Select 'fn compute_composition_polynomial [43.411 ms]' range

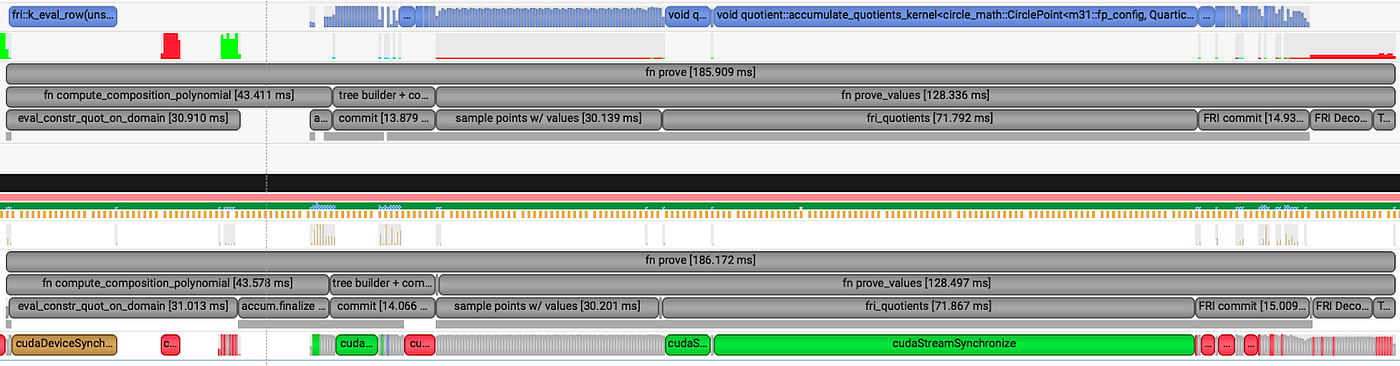[x=169, y=96]
